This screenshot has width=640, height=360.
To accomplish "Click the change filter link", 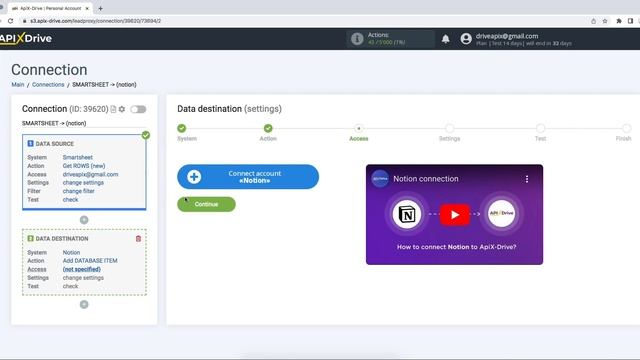I will [78, 191].
